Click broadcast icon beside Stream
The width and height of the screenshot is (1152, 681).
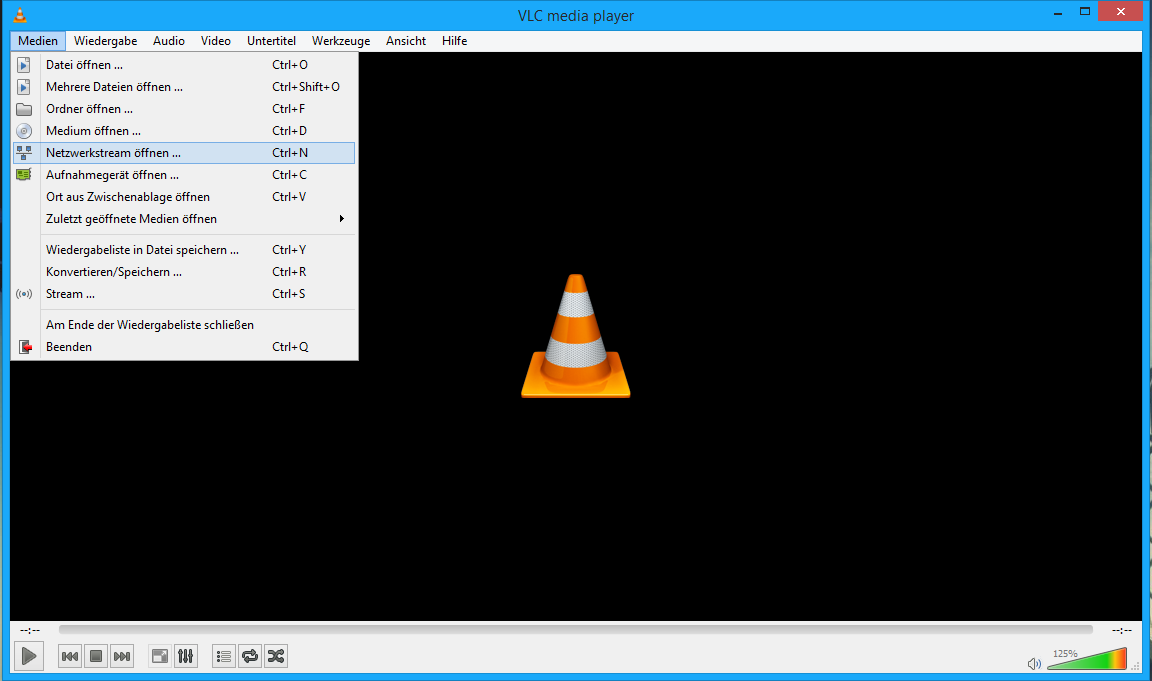24,294
